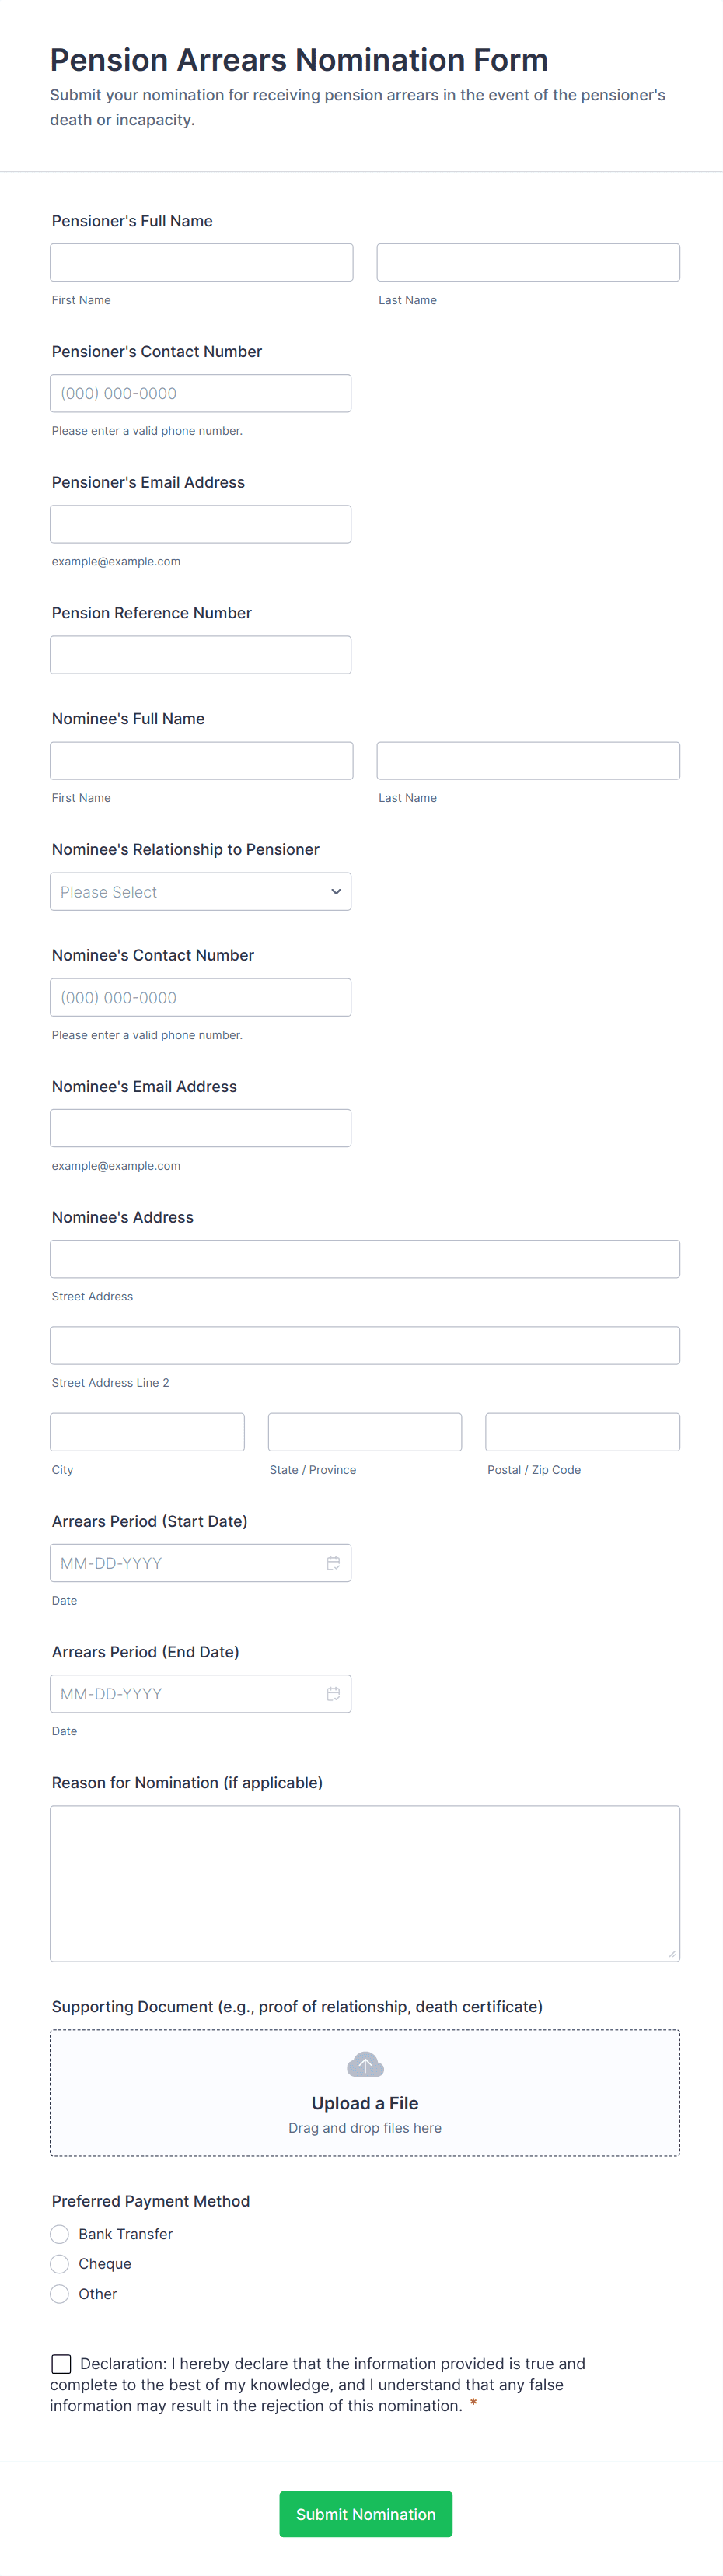Click Pensioner's Last Name field

tap(528, 262)
